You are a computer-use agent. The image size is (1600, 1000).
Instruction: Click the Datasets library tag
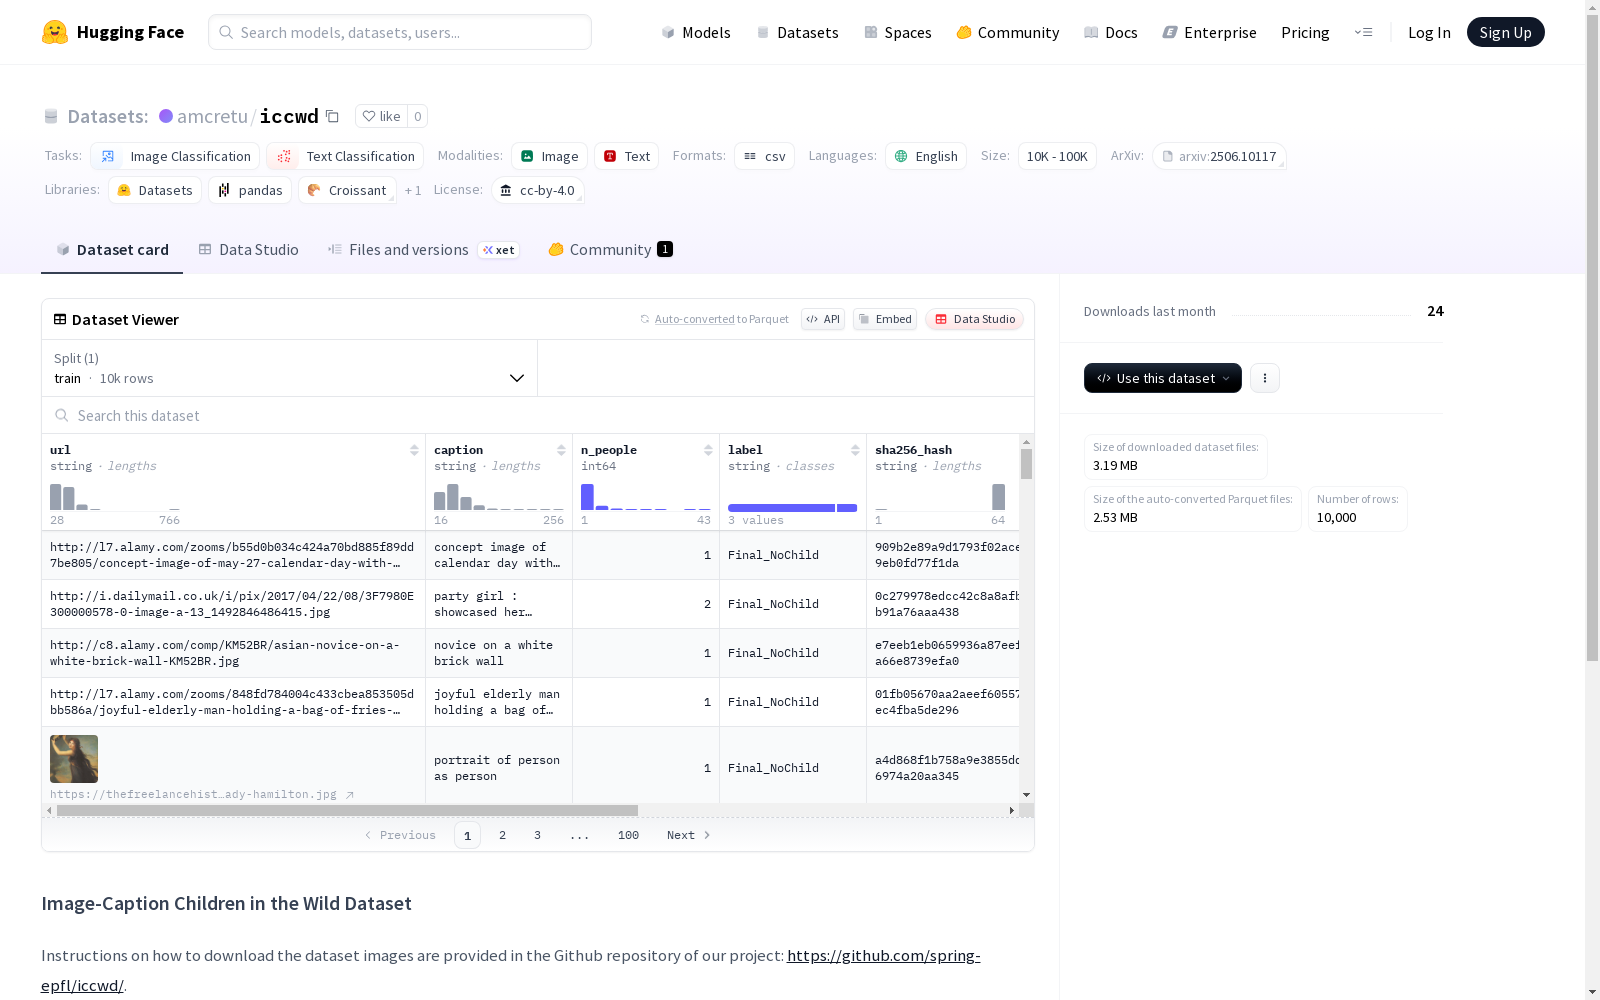tap(155, 190)
